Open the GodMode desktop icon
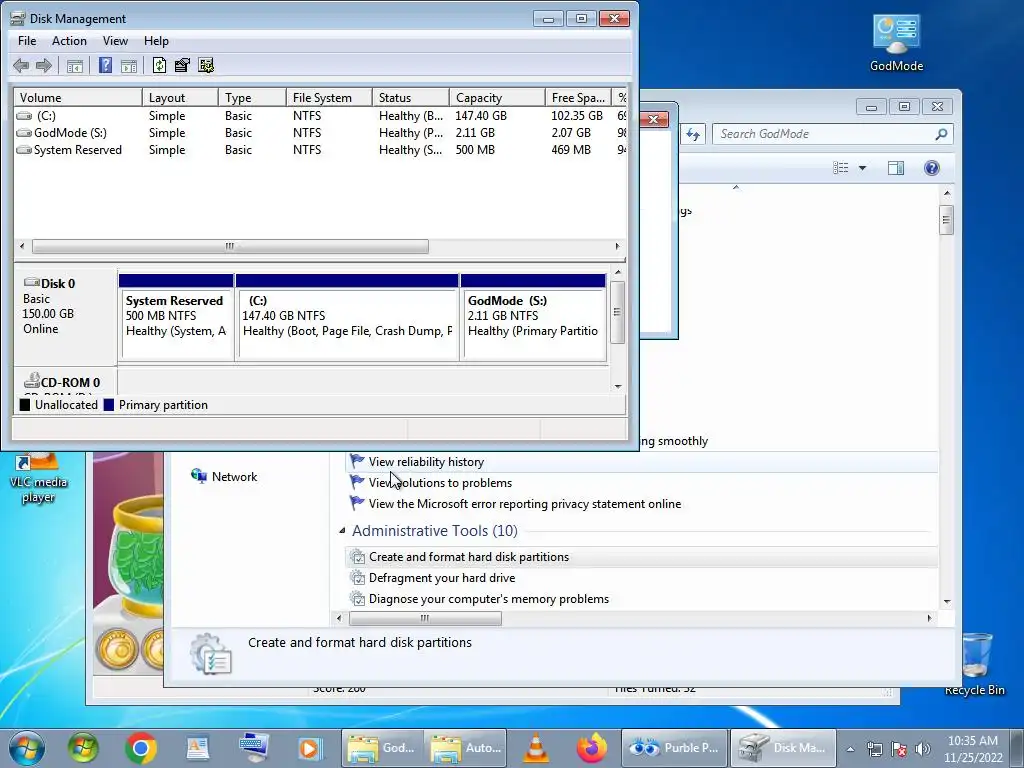The height and width of the screenshot is (768, 1024). [x=896, y=43]
